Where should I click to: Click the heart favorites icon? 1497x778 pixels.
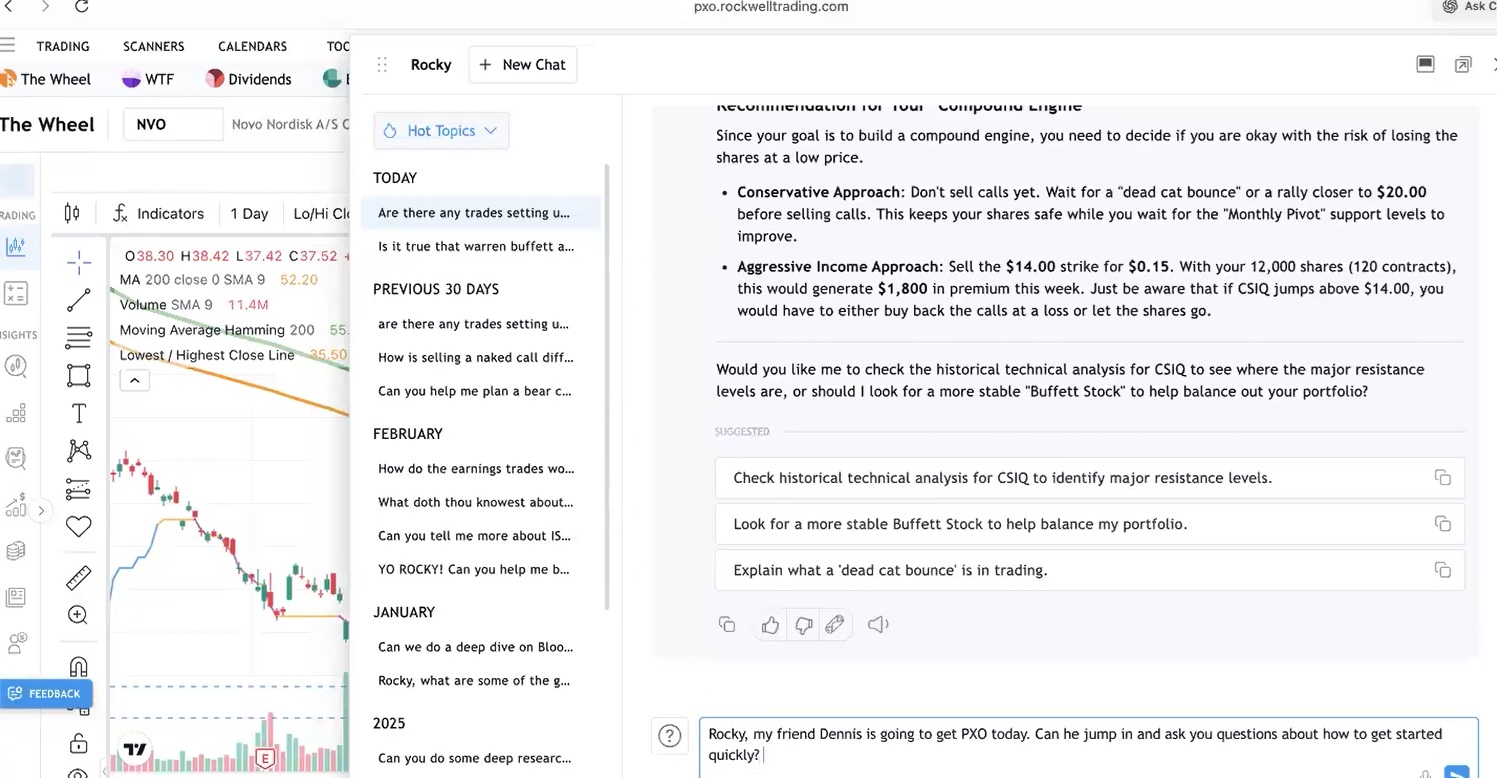pyautogui.click(x=79, y=526)
